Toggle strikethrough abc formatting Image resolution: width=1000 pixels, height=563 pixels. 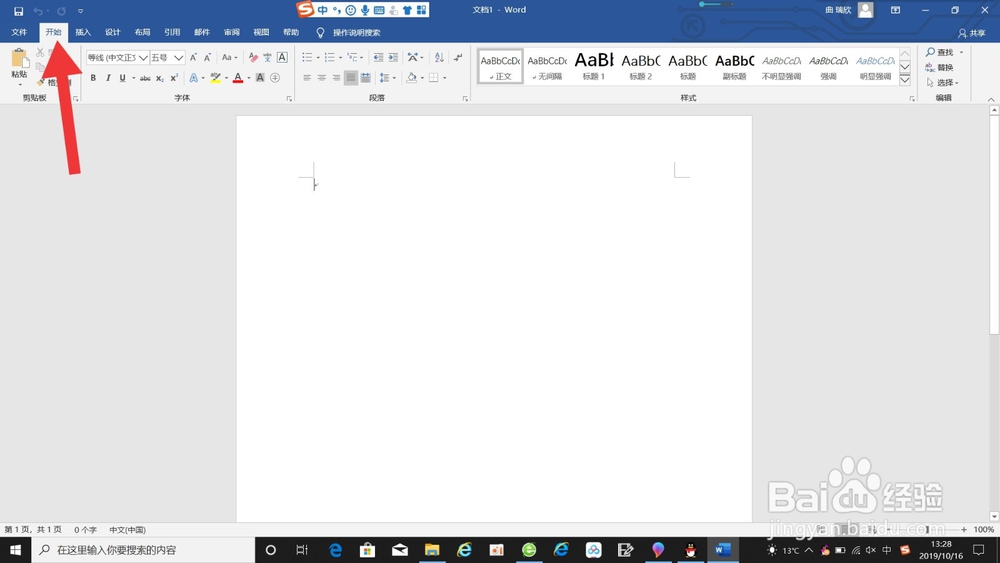tap(145, 78)
